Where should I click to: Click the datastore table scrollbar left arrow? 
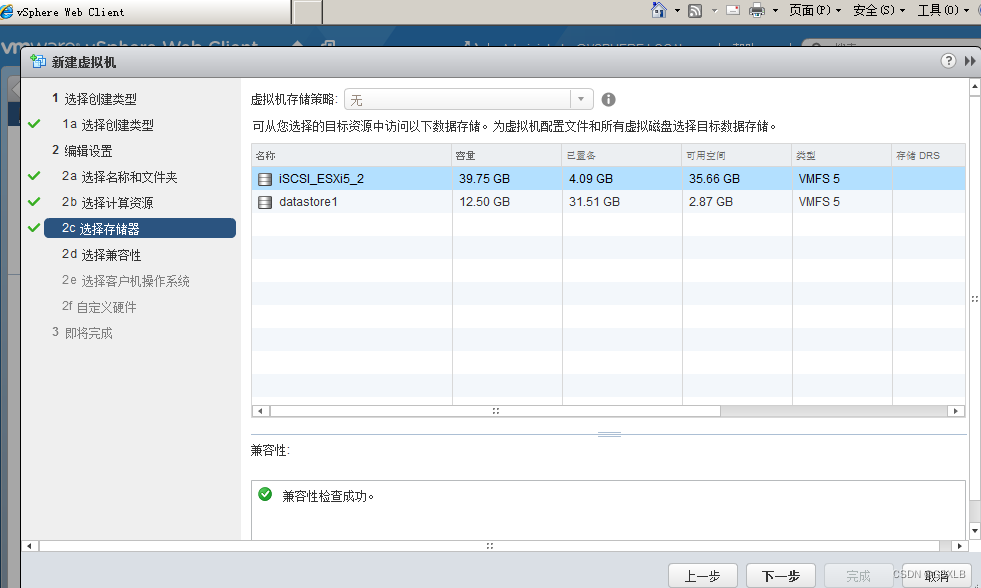pyautogui.click(x=260, y=411)
